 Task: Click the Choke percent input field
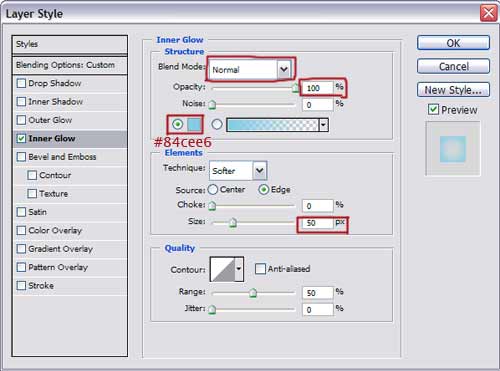[318, 206]
